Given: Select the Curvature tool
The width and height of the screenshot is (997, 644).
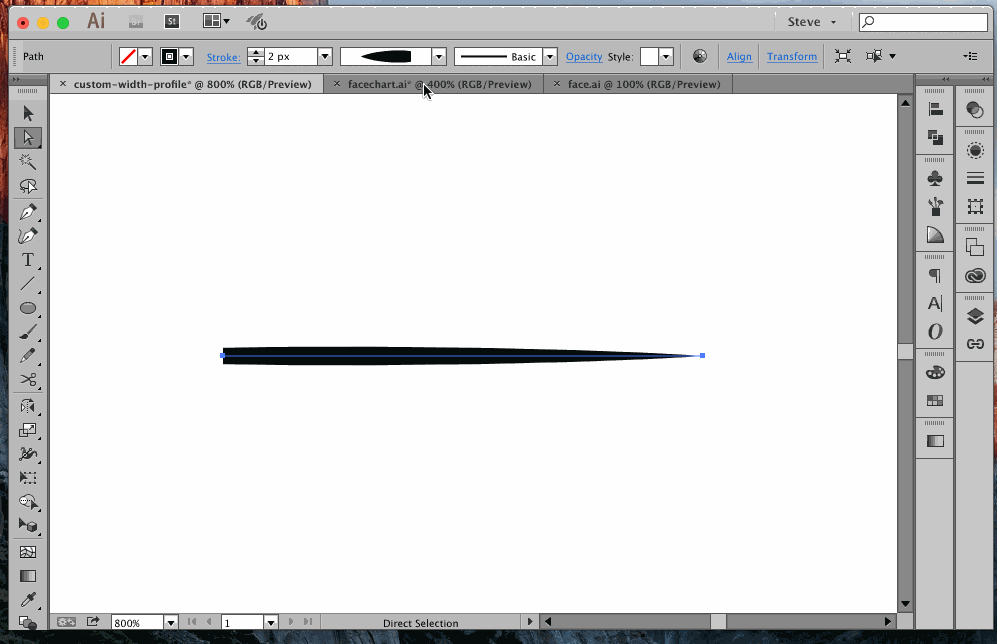Looking at the screenshot, I should click(x=28, y=236).
